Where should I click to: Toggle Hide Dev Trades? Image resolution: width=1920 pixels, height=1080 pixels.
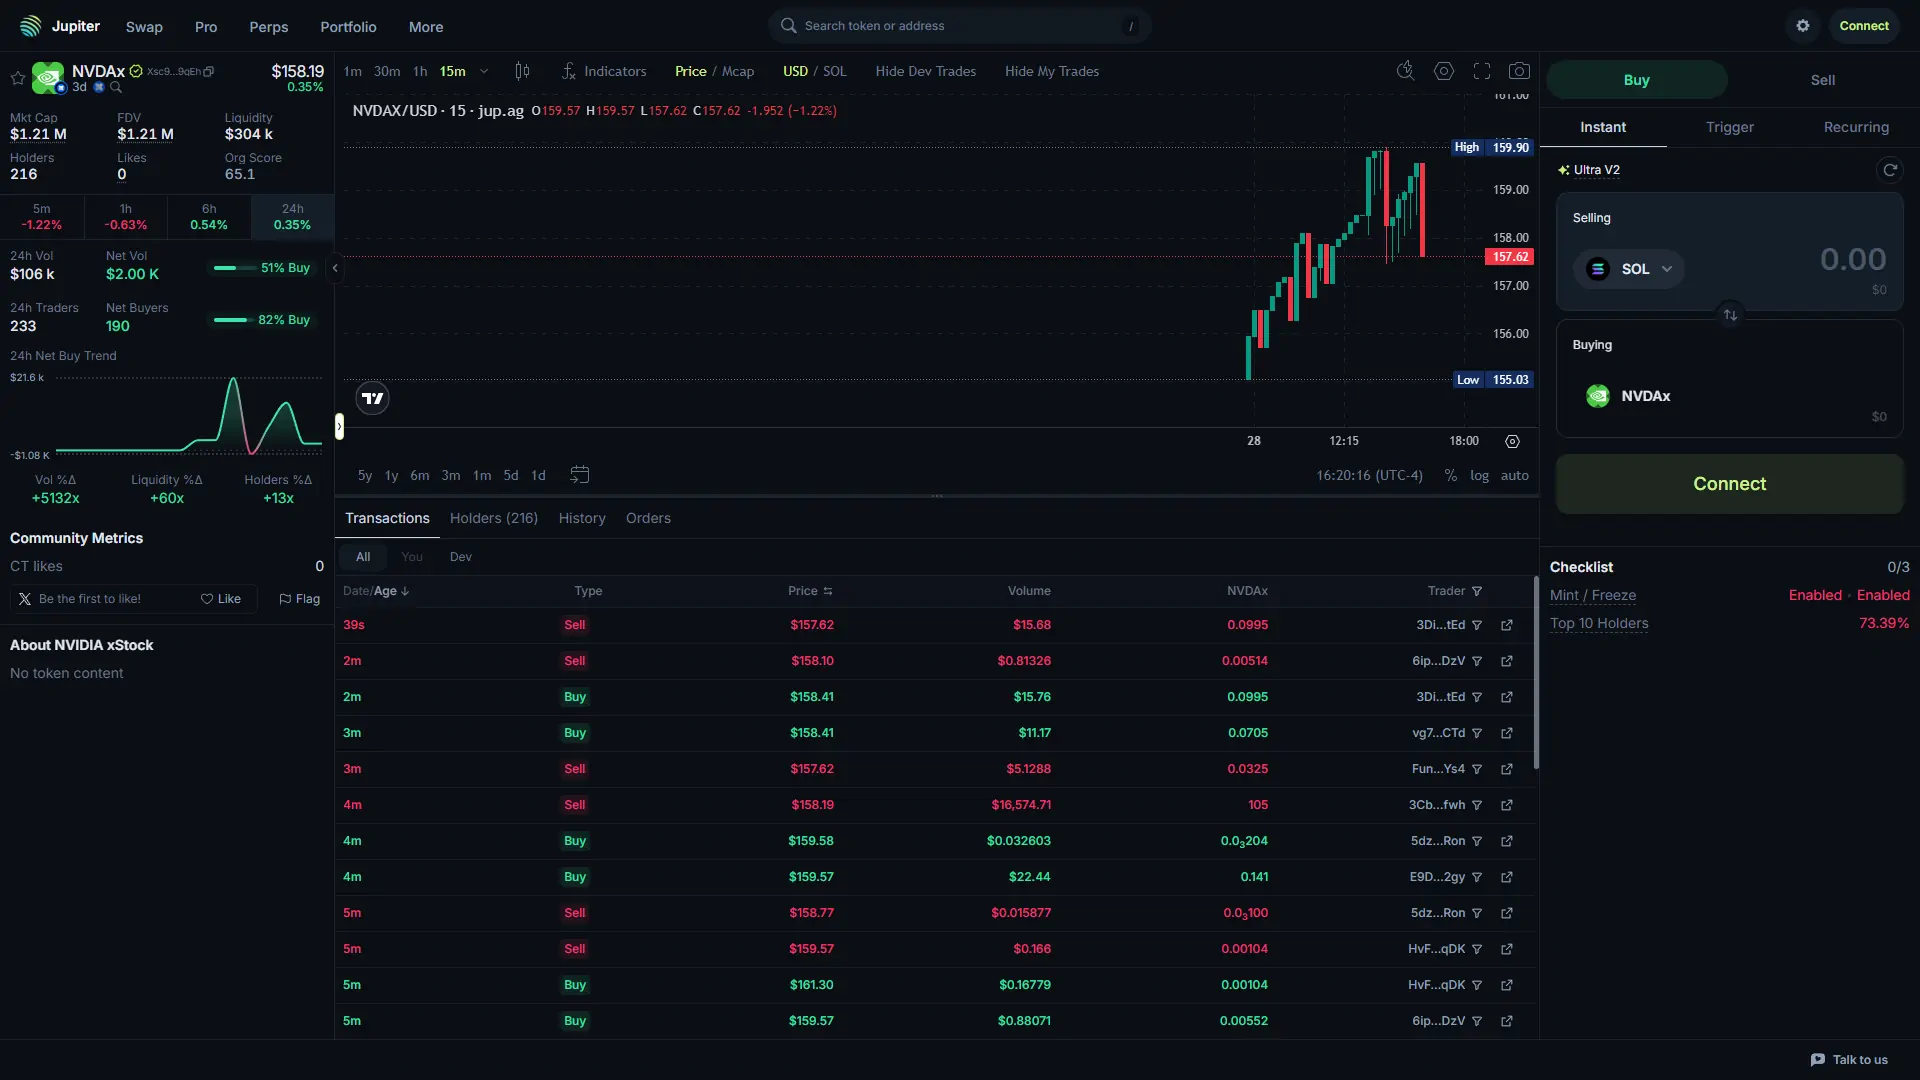coord(925,71)
